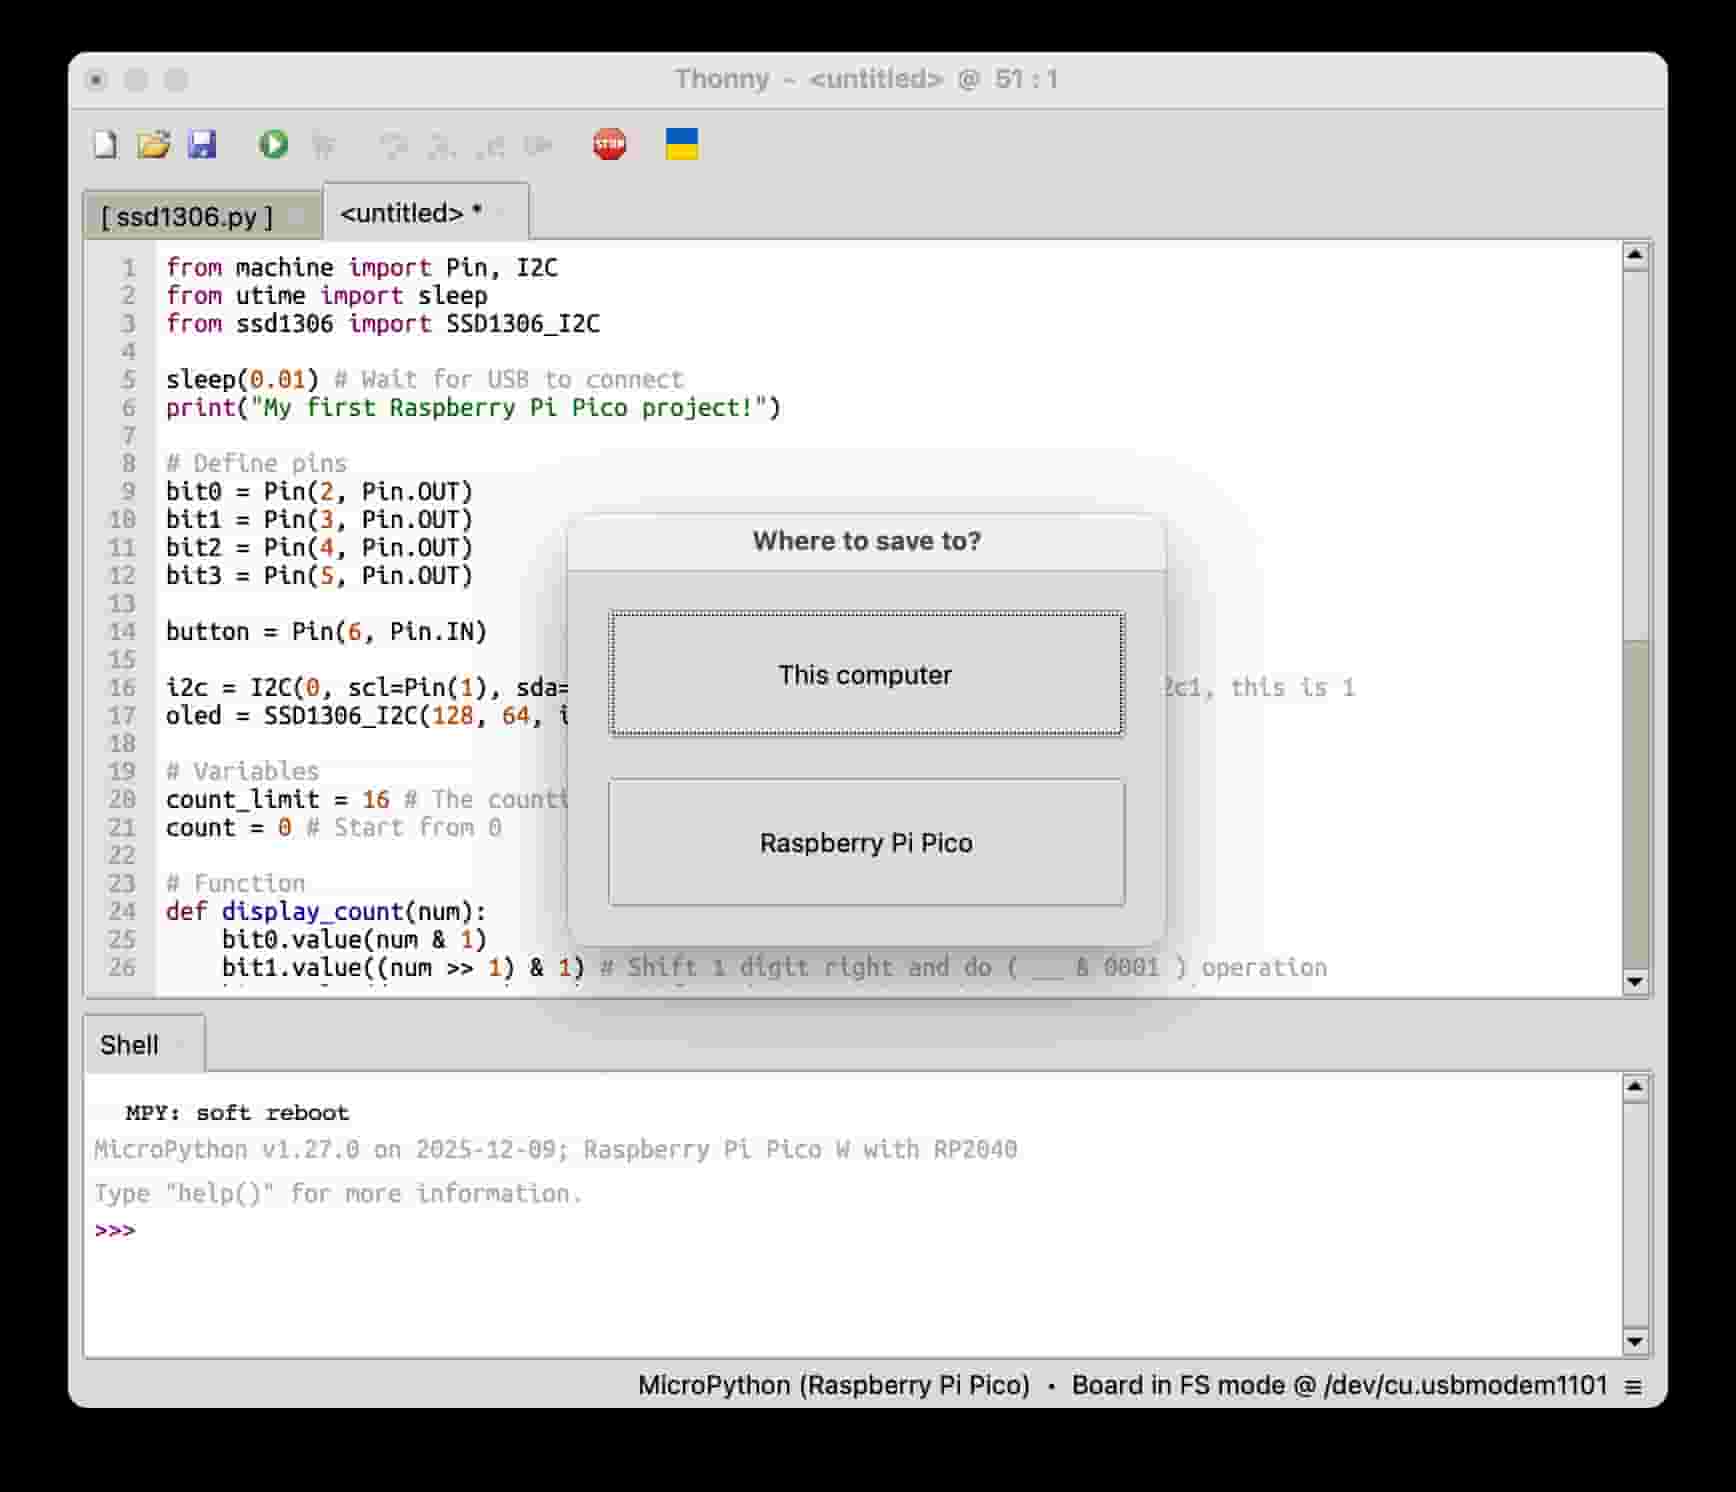
Task: Close the ssd1306.py editor tab
Action: point(296,216)
